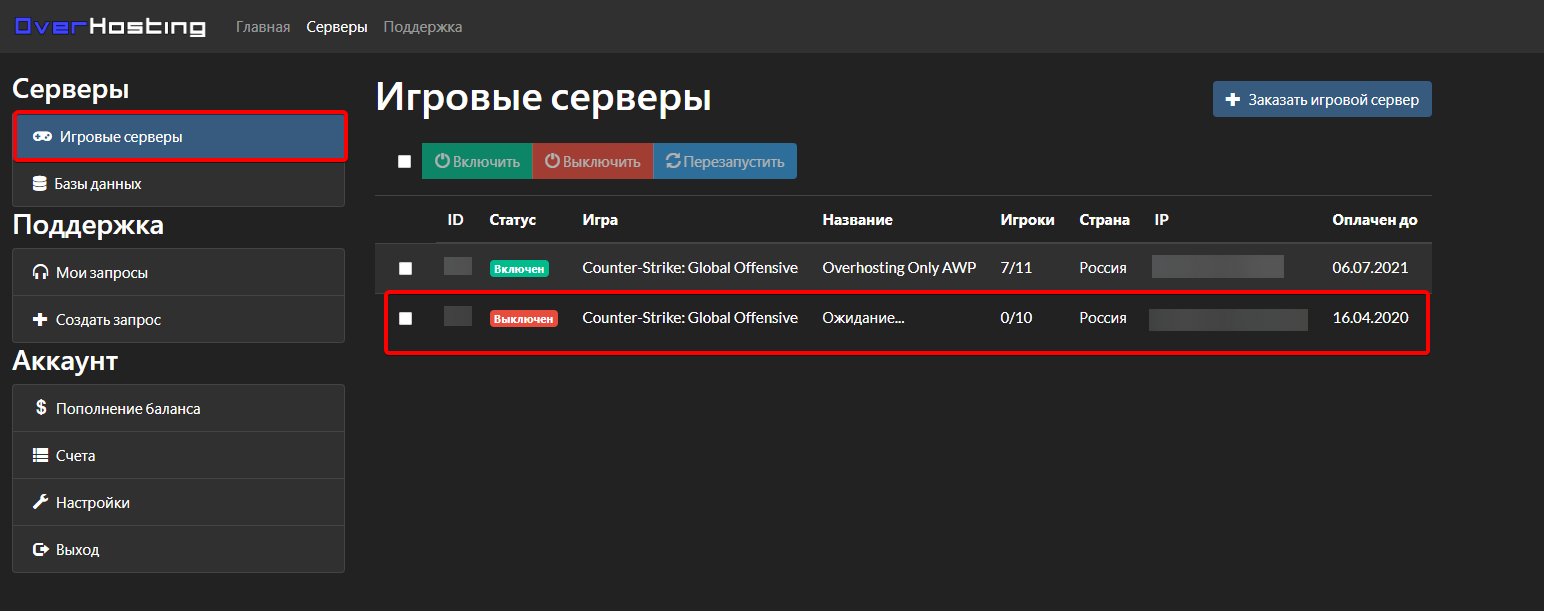
Task: Click Counter-Strike game in Выключен row
Action: 690,317
